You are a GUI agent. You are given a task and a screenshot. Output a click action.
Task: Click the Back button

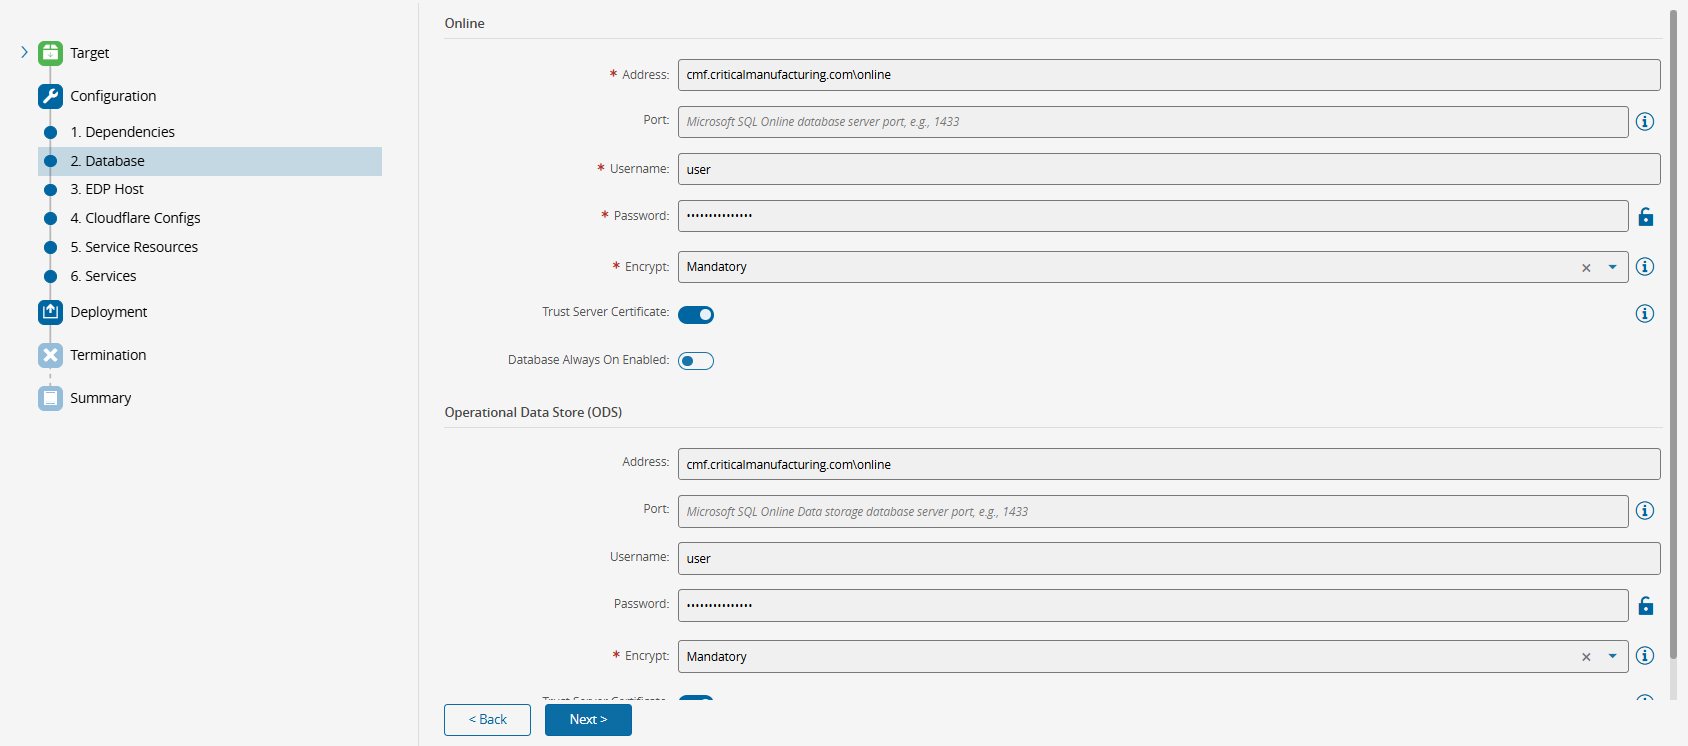[487, 720]
